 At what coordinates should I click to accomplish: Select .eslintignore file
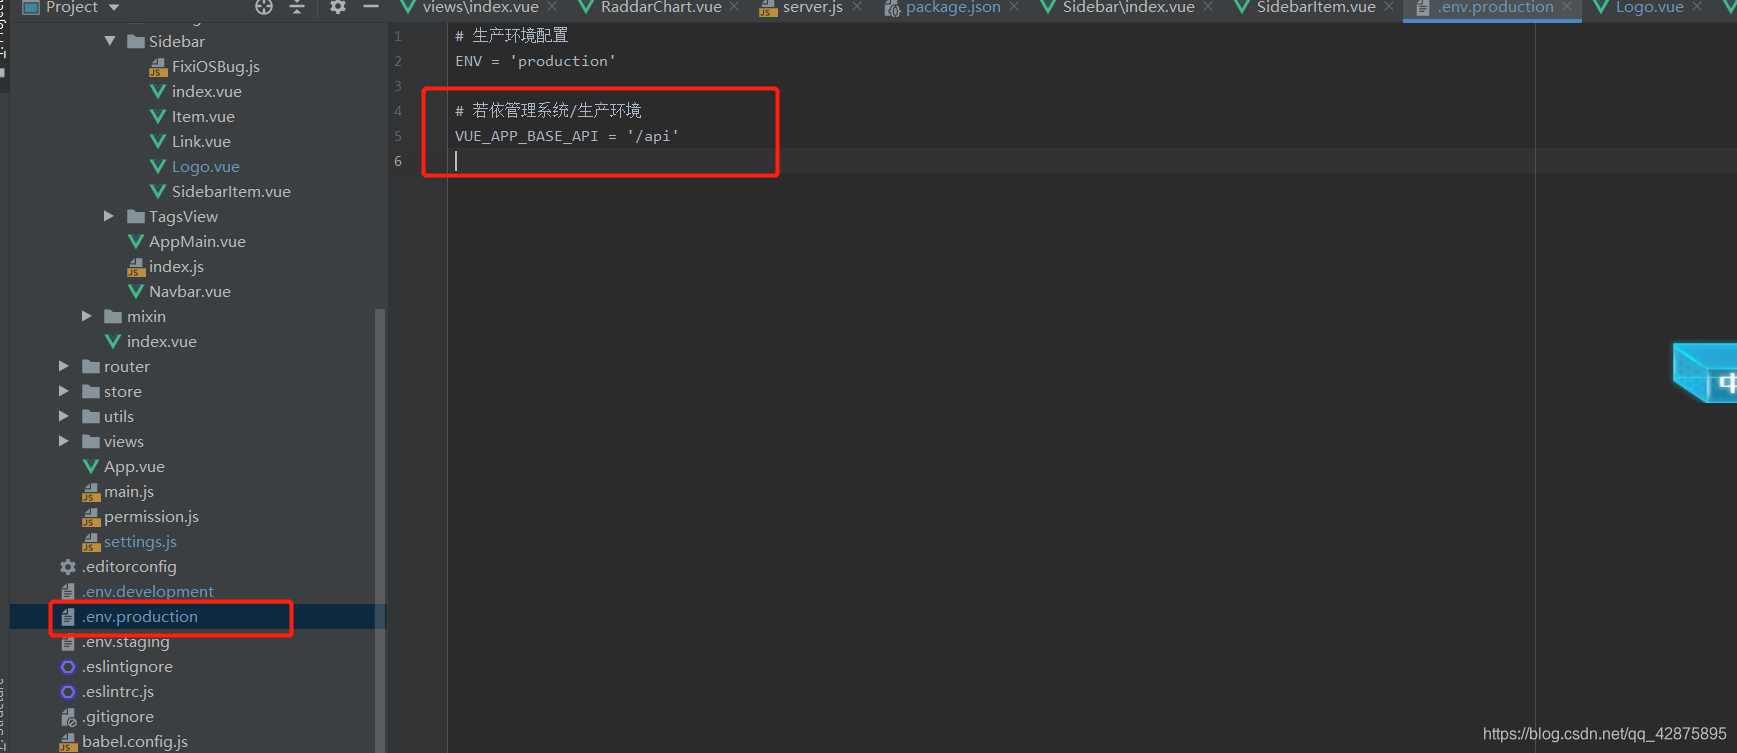point(127,666)
